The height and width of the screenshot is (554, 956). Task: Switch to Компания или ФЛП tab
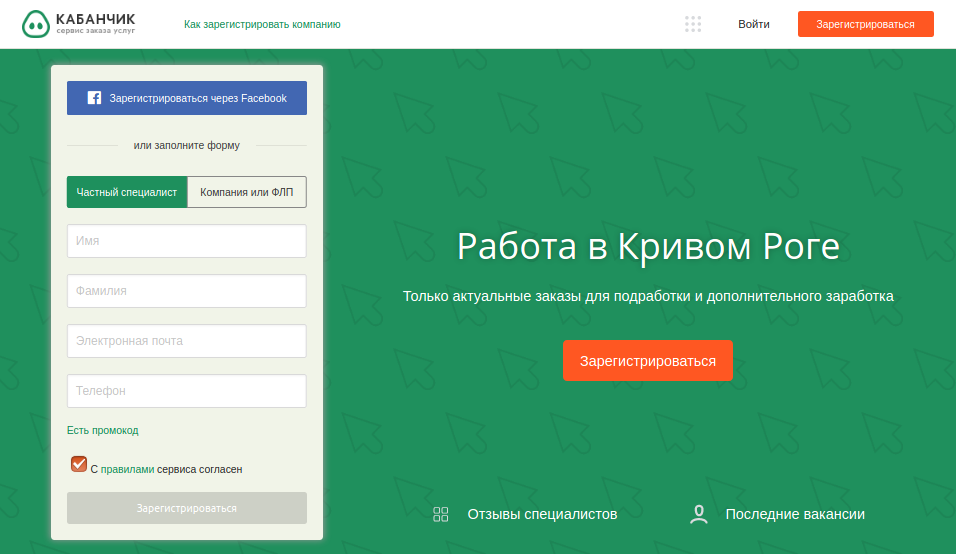tap(247, 192)
